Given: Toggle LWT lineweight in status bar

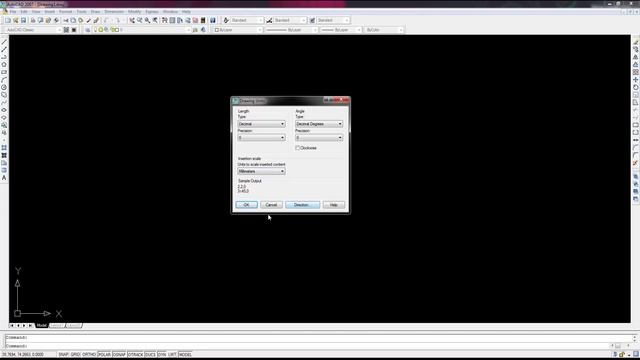Looking at the screenshot, I should pos(172,355).
